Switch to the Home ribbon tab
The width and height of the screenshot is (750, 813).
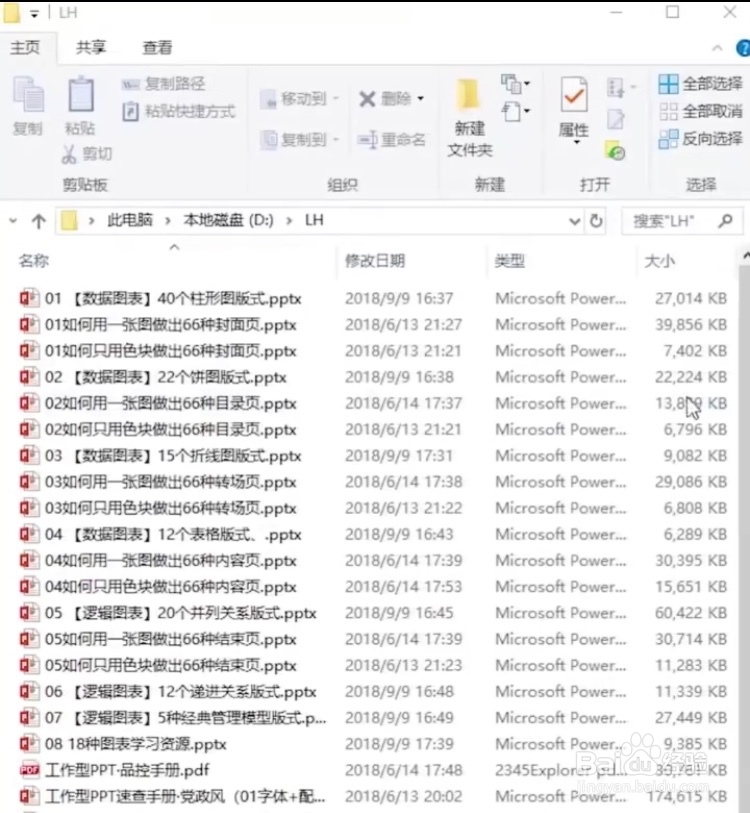pyautogui.click(x=25, y=48)
